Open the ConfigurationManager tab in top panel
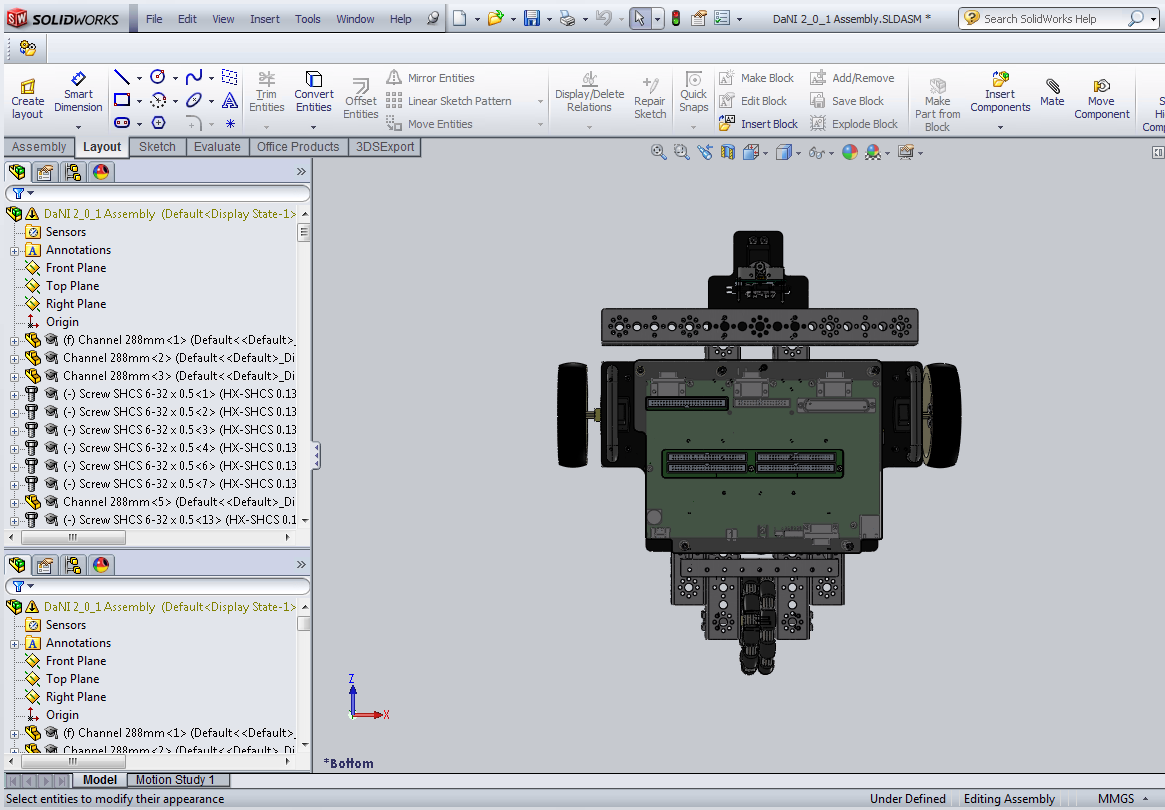1165x810 pixels. [73, 172]
